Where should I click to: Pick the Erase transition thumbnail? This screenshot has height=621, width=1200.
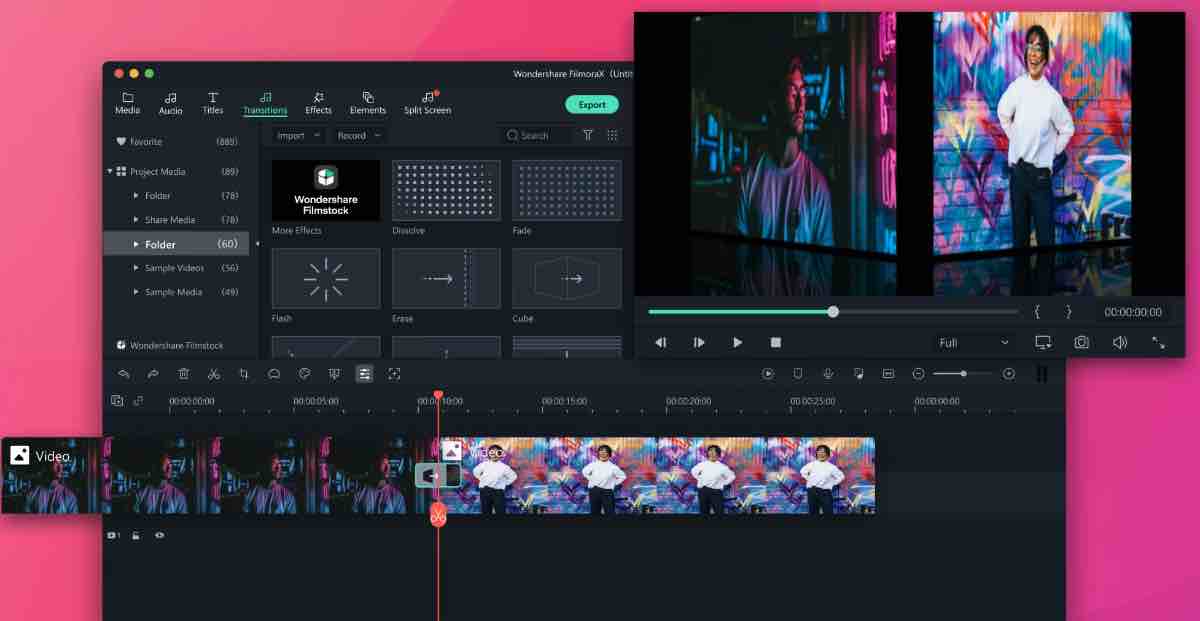[446, 279]
